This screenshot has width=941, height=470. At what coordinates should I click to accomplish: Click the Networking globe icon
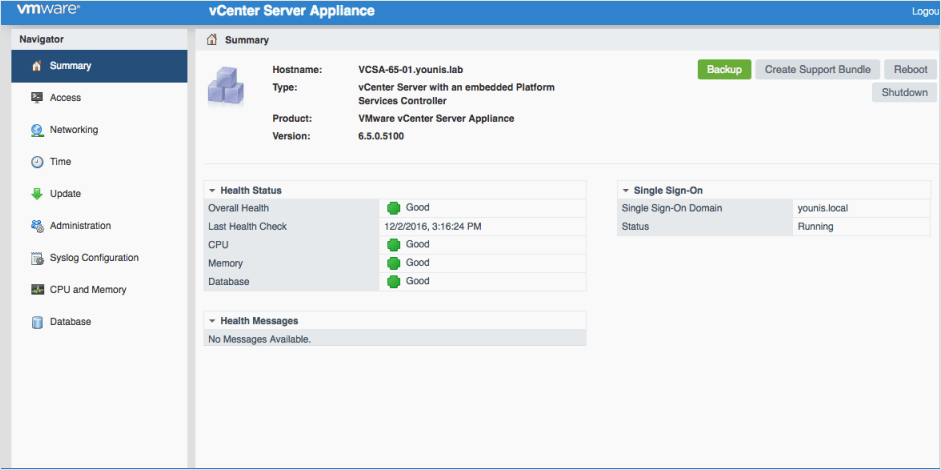click(37, 130)
